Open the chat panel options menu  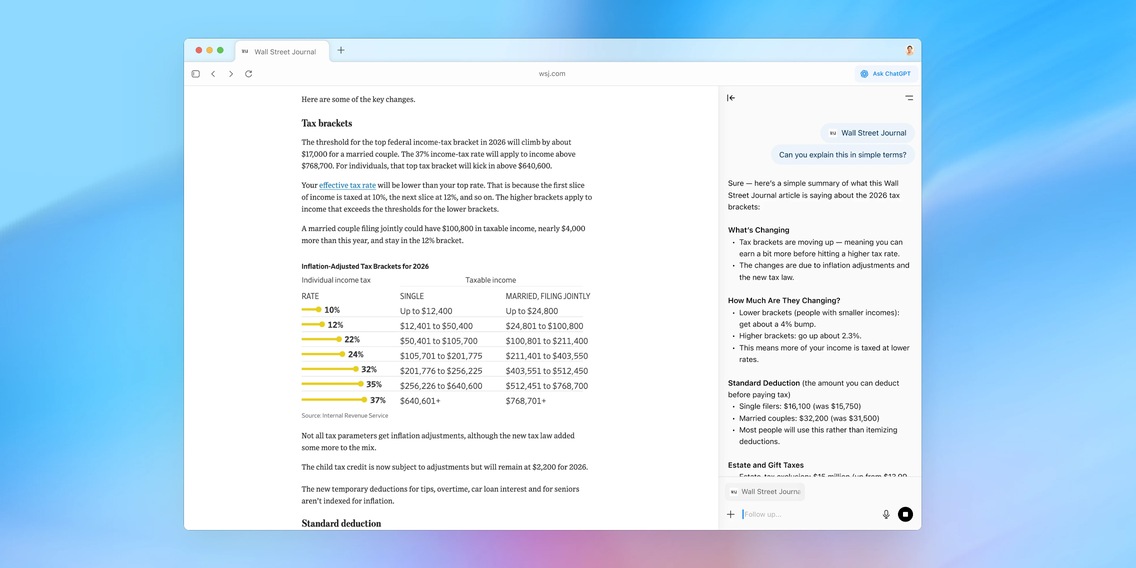point(908,98)
